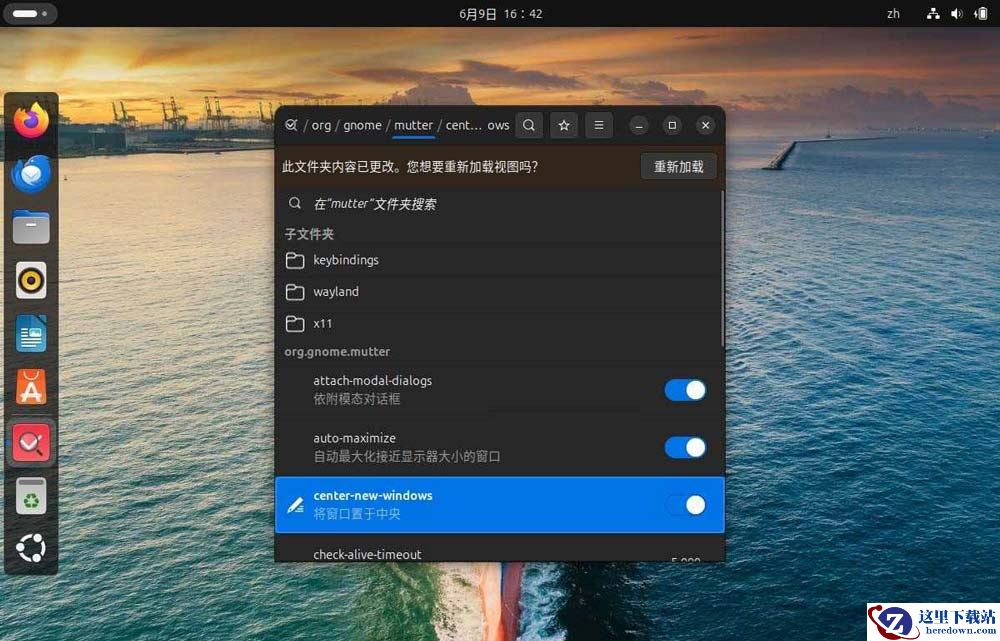This screenshot has height=641, width=1000.
Task: Open the date and time clock menu
Action: tap(501, 13)
